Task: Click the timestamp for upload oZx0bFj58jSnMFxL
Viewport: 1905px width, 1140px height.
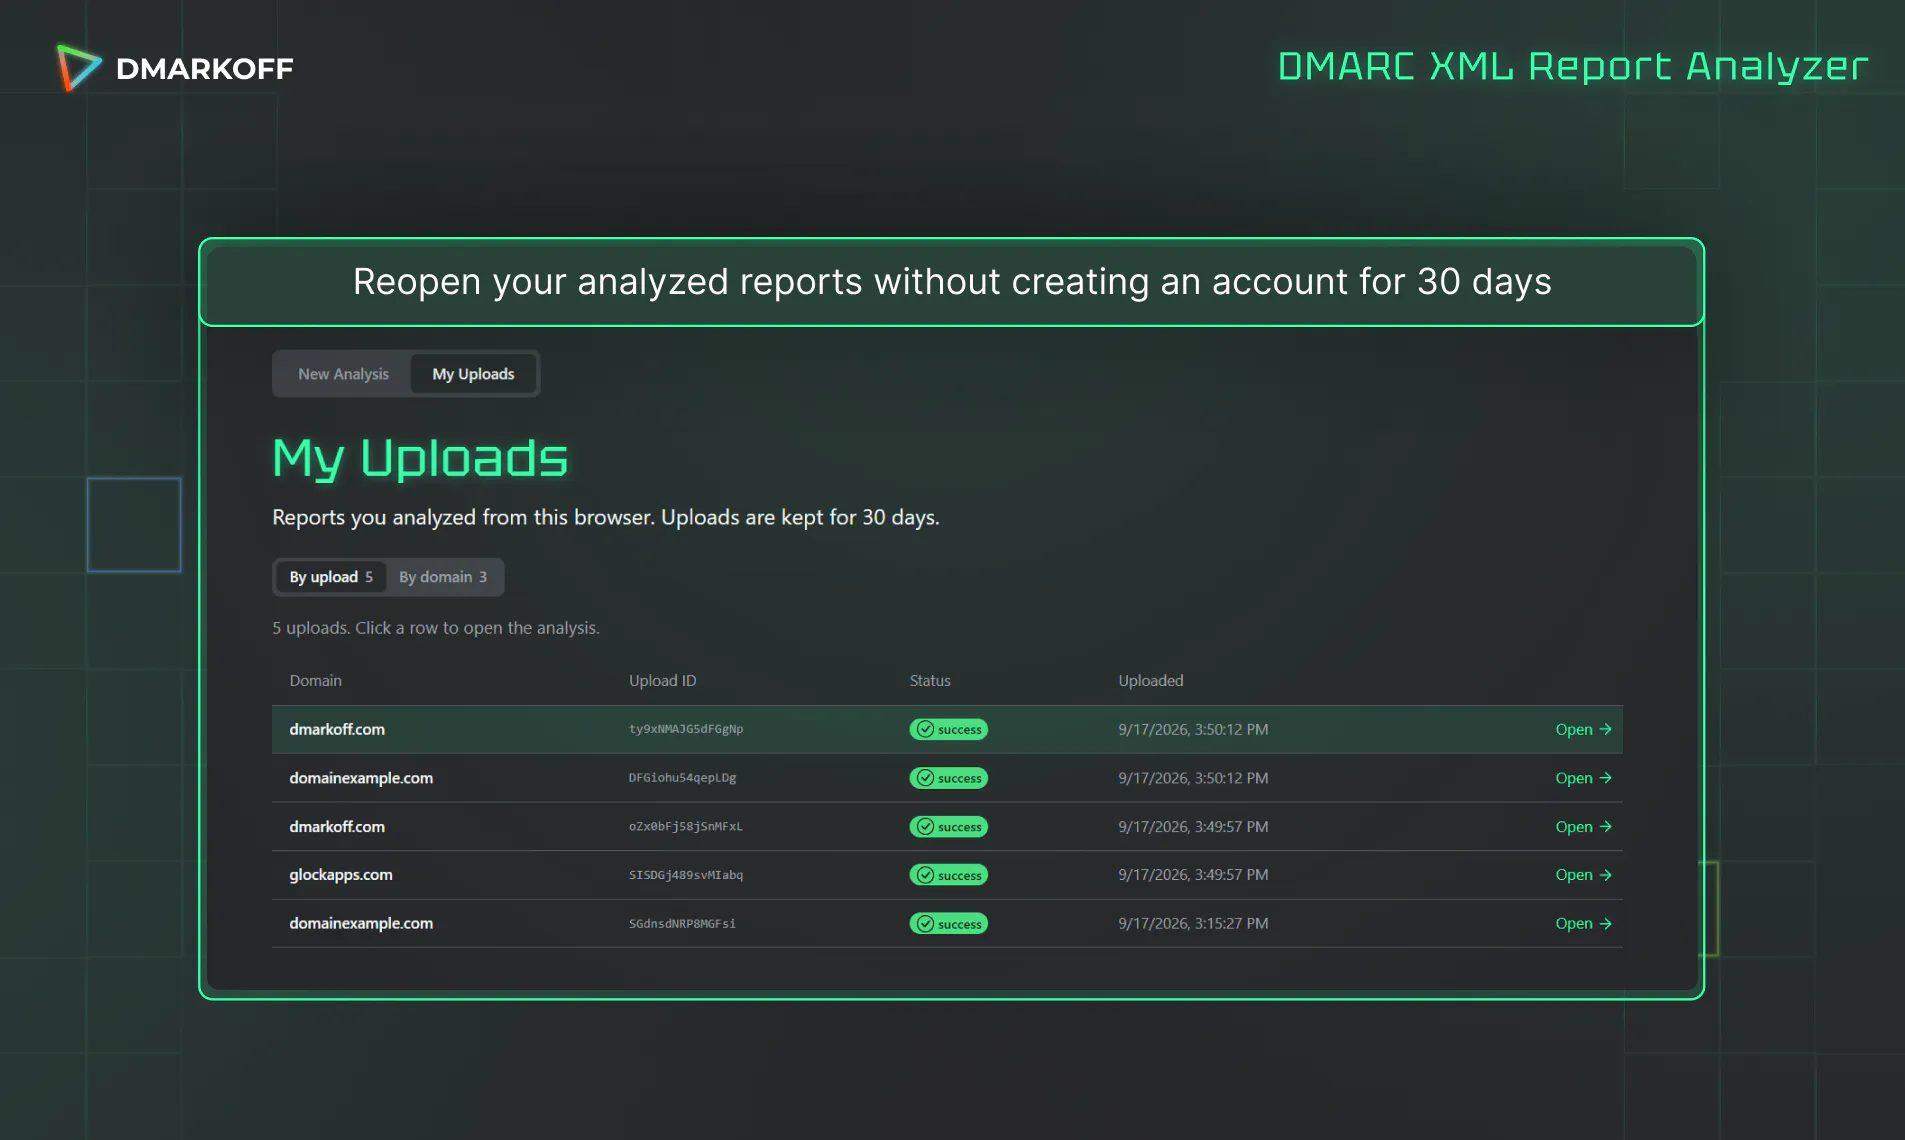Action: pyautogui.click(x=1193, y=827)
